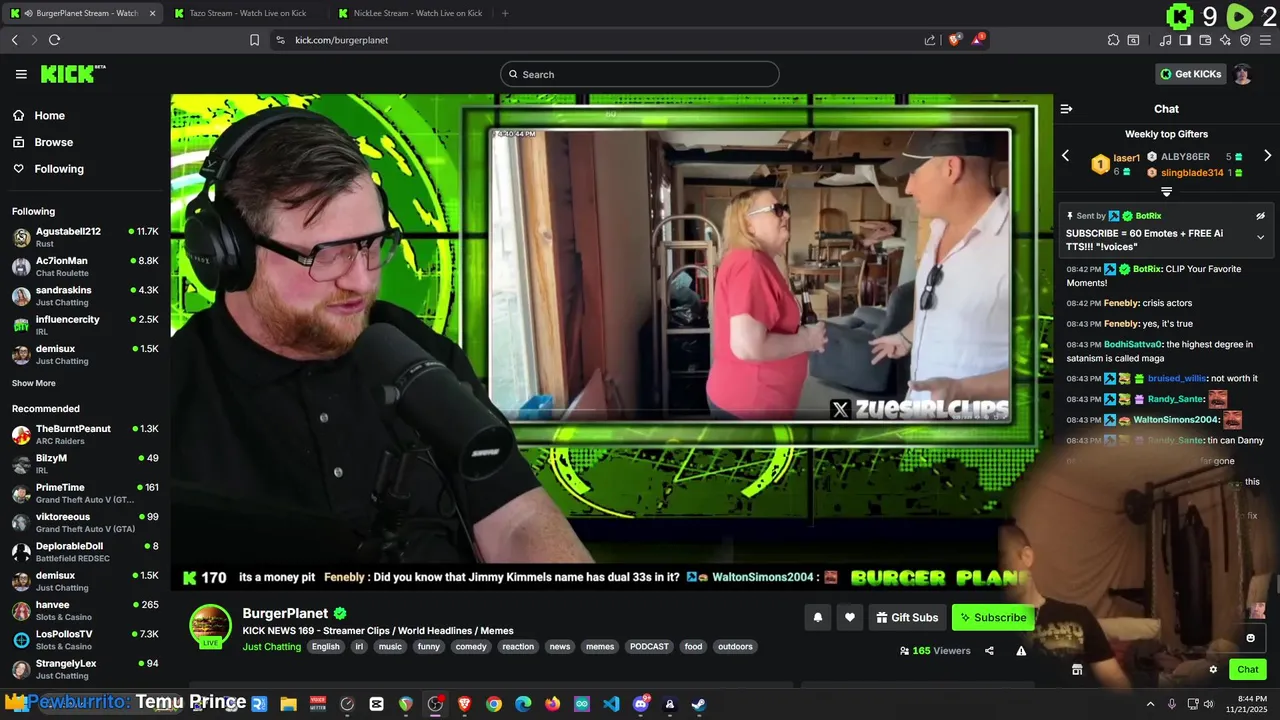Open Discord from the taskbar

(x=640, y=704)
